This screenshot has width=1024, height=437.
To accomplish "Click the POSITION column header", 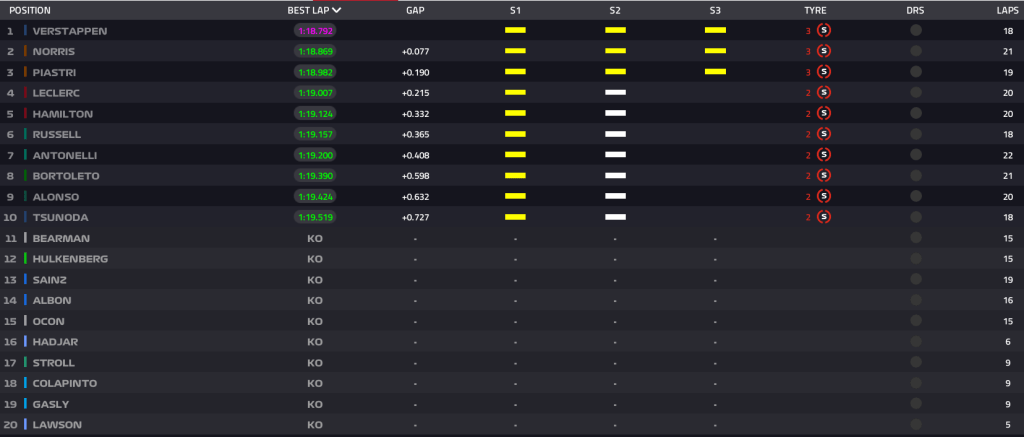I will coord(29,10).
